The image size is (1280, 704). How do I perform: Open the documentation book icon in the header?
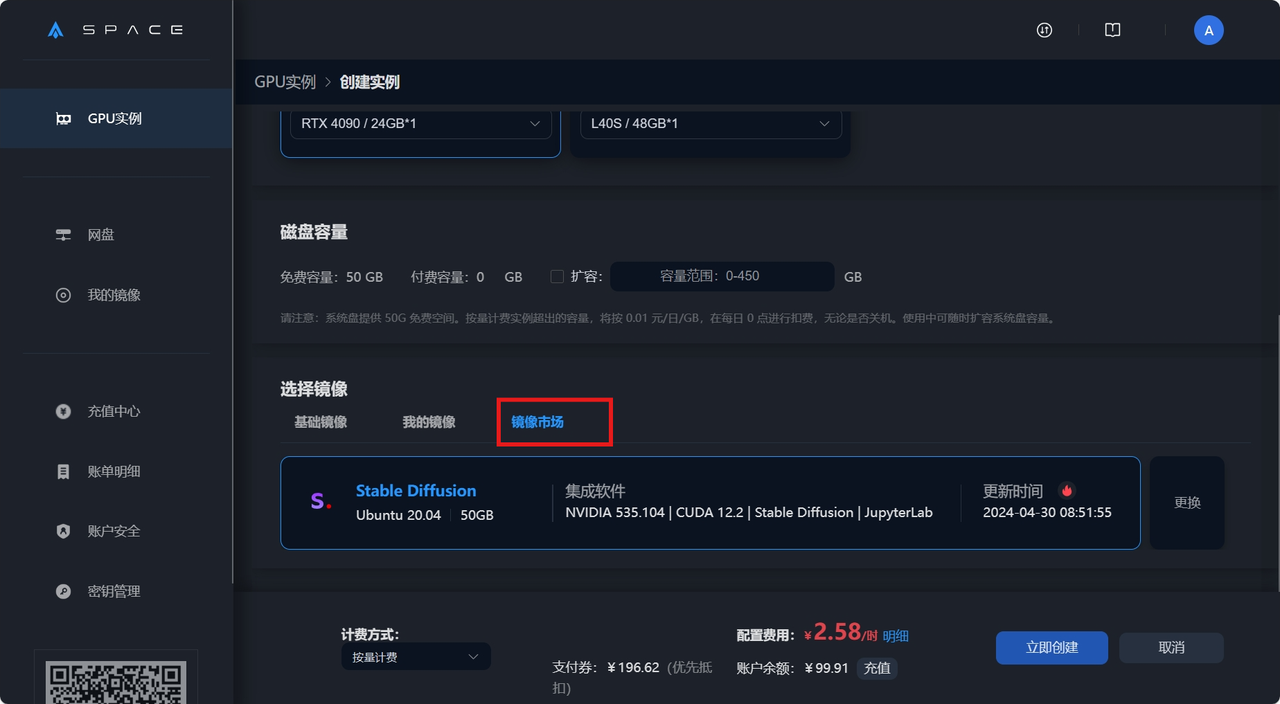tap(1112, 30)
